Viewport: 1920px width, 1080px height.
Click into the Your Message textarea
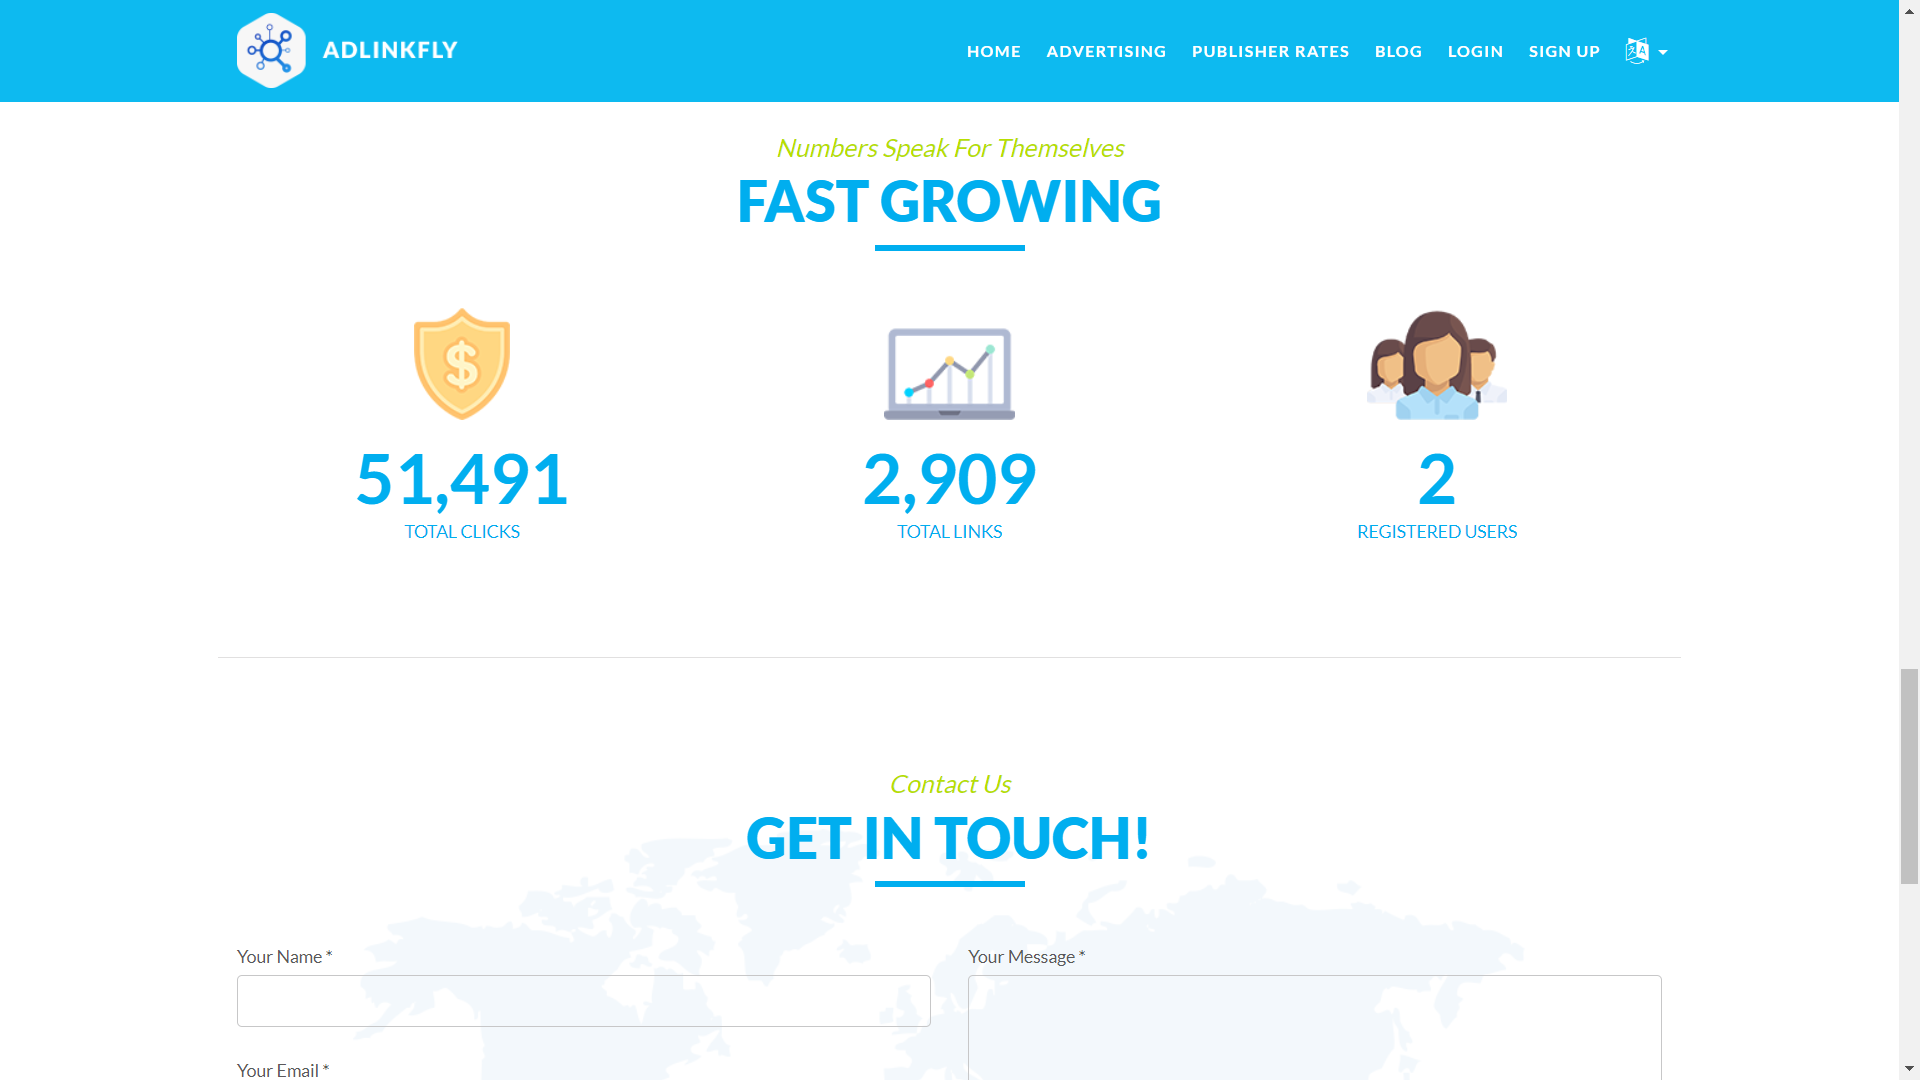(1314, 1028)
